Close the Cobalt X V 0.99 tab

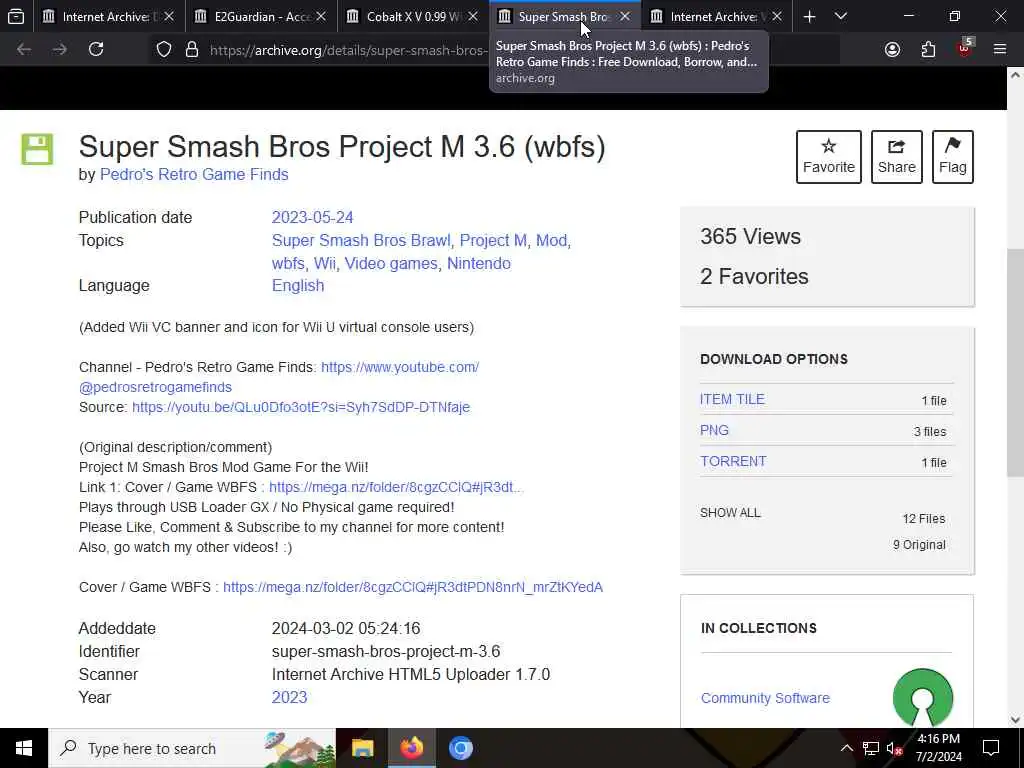click(473, 16)
